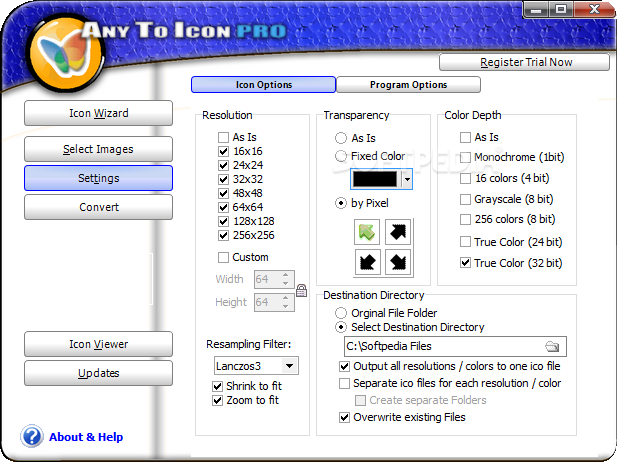
Task: Toggle the Shrink to fit checkbox
Action: coord(217,386)
